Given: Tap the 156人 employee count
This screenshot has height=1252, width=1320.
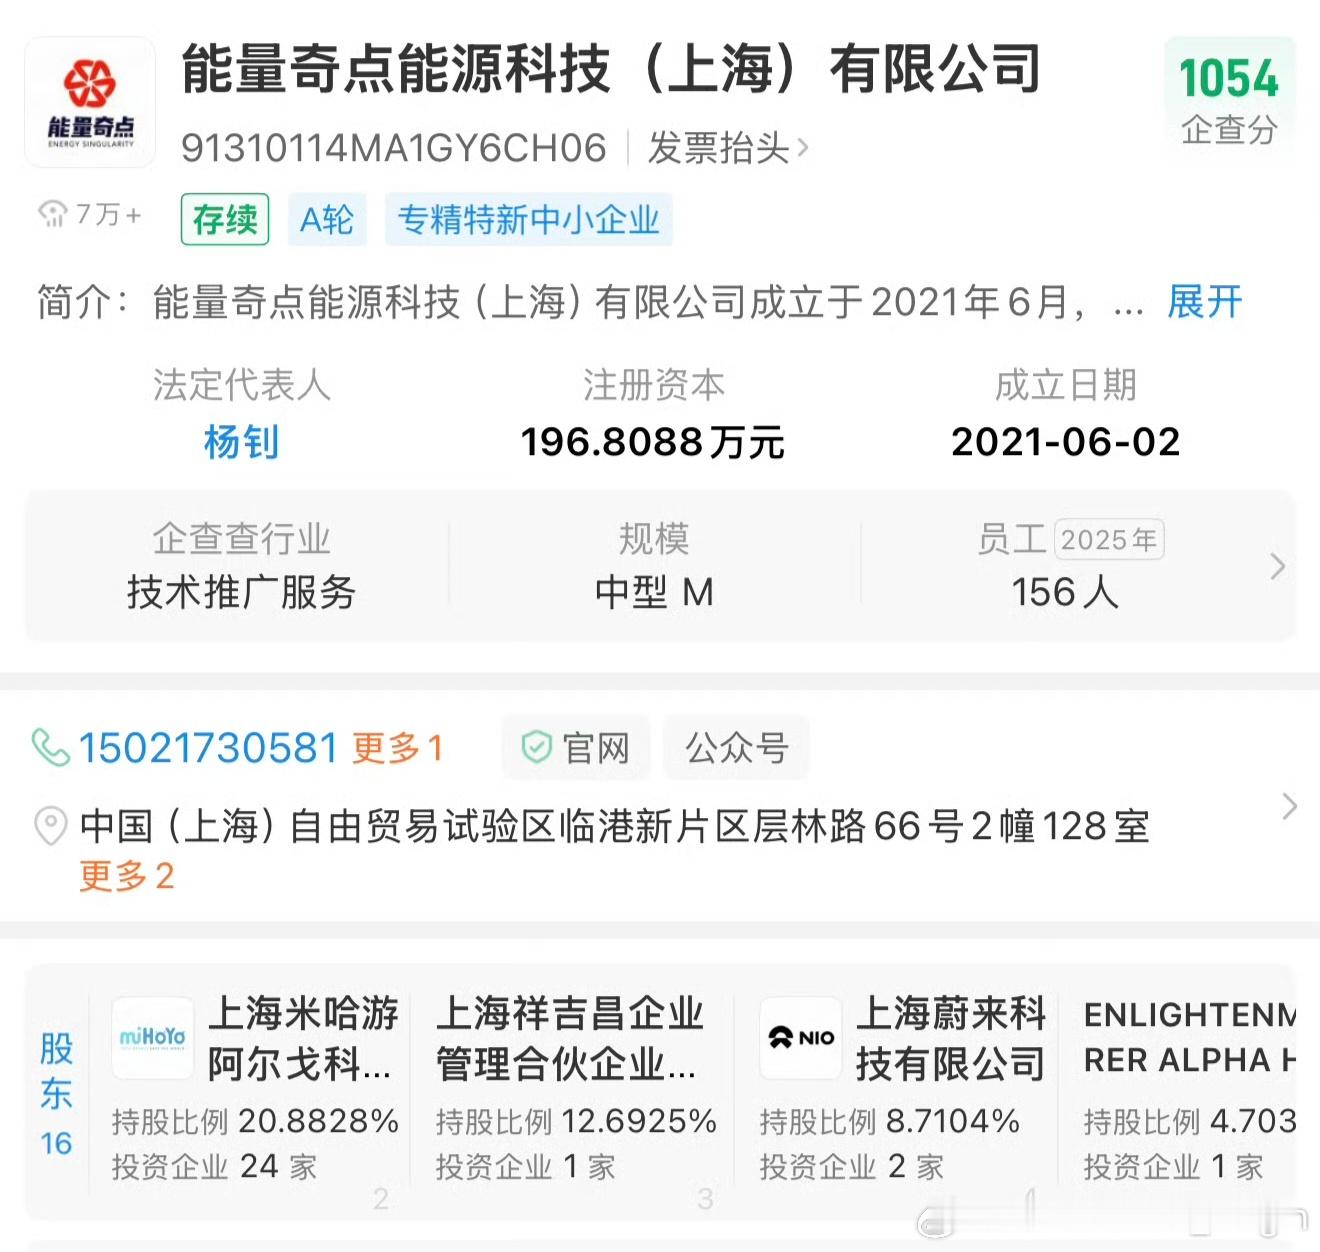Looking at the screenshot, I should 1065,592.
